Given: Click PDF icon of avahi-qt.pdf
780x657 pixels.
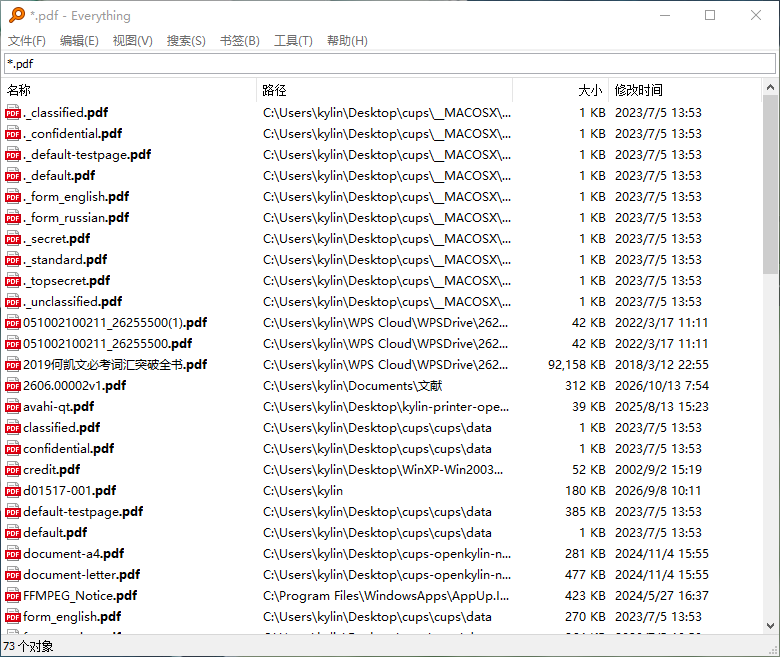Looking at the screenshot, I should coord(13,407).
